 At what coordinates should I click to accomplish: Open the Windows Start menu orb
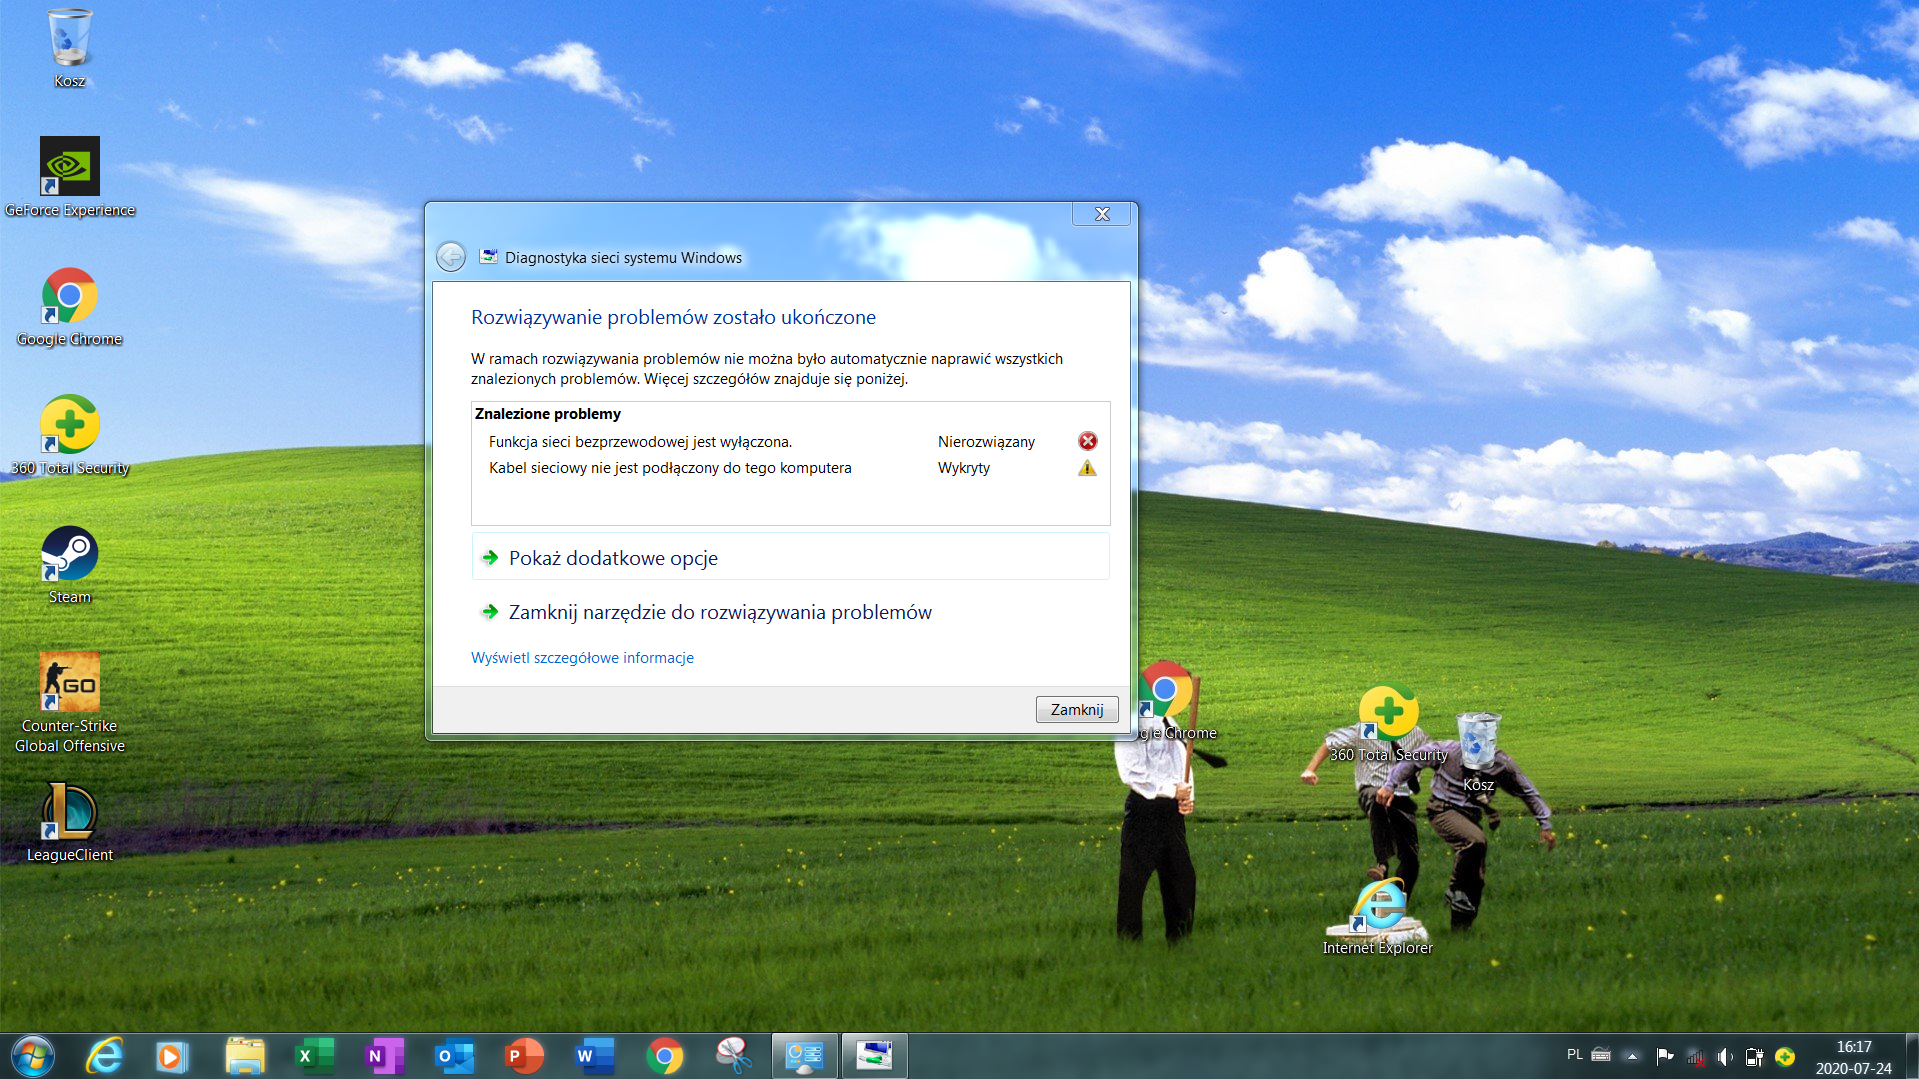(33, 1056)
